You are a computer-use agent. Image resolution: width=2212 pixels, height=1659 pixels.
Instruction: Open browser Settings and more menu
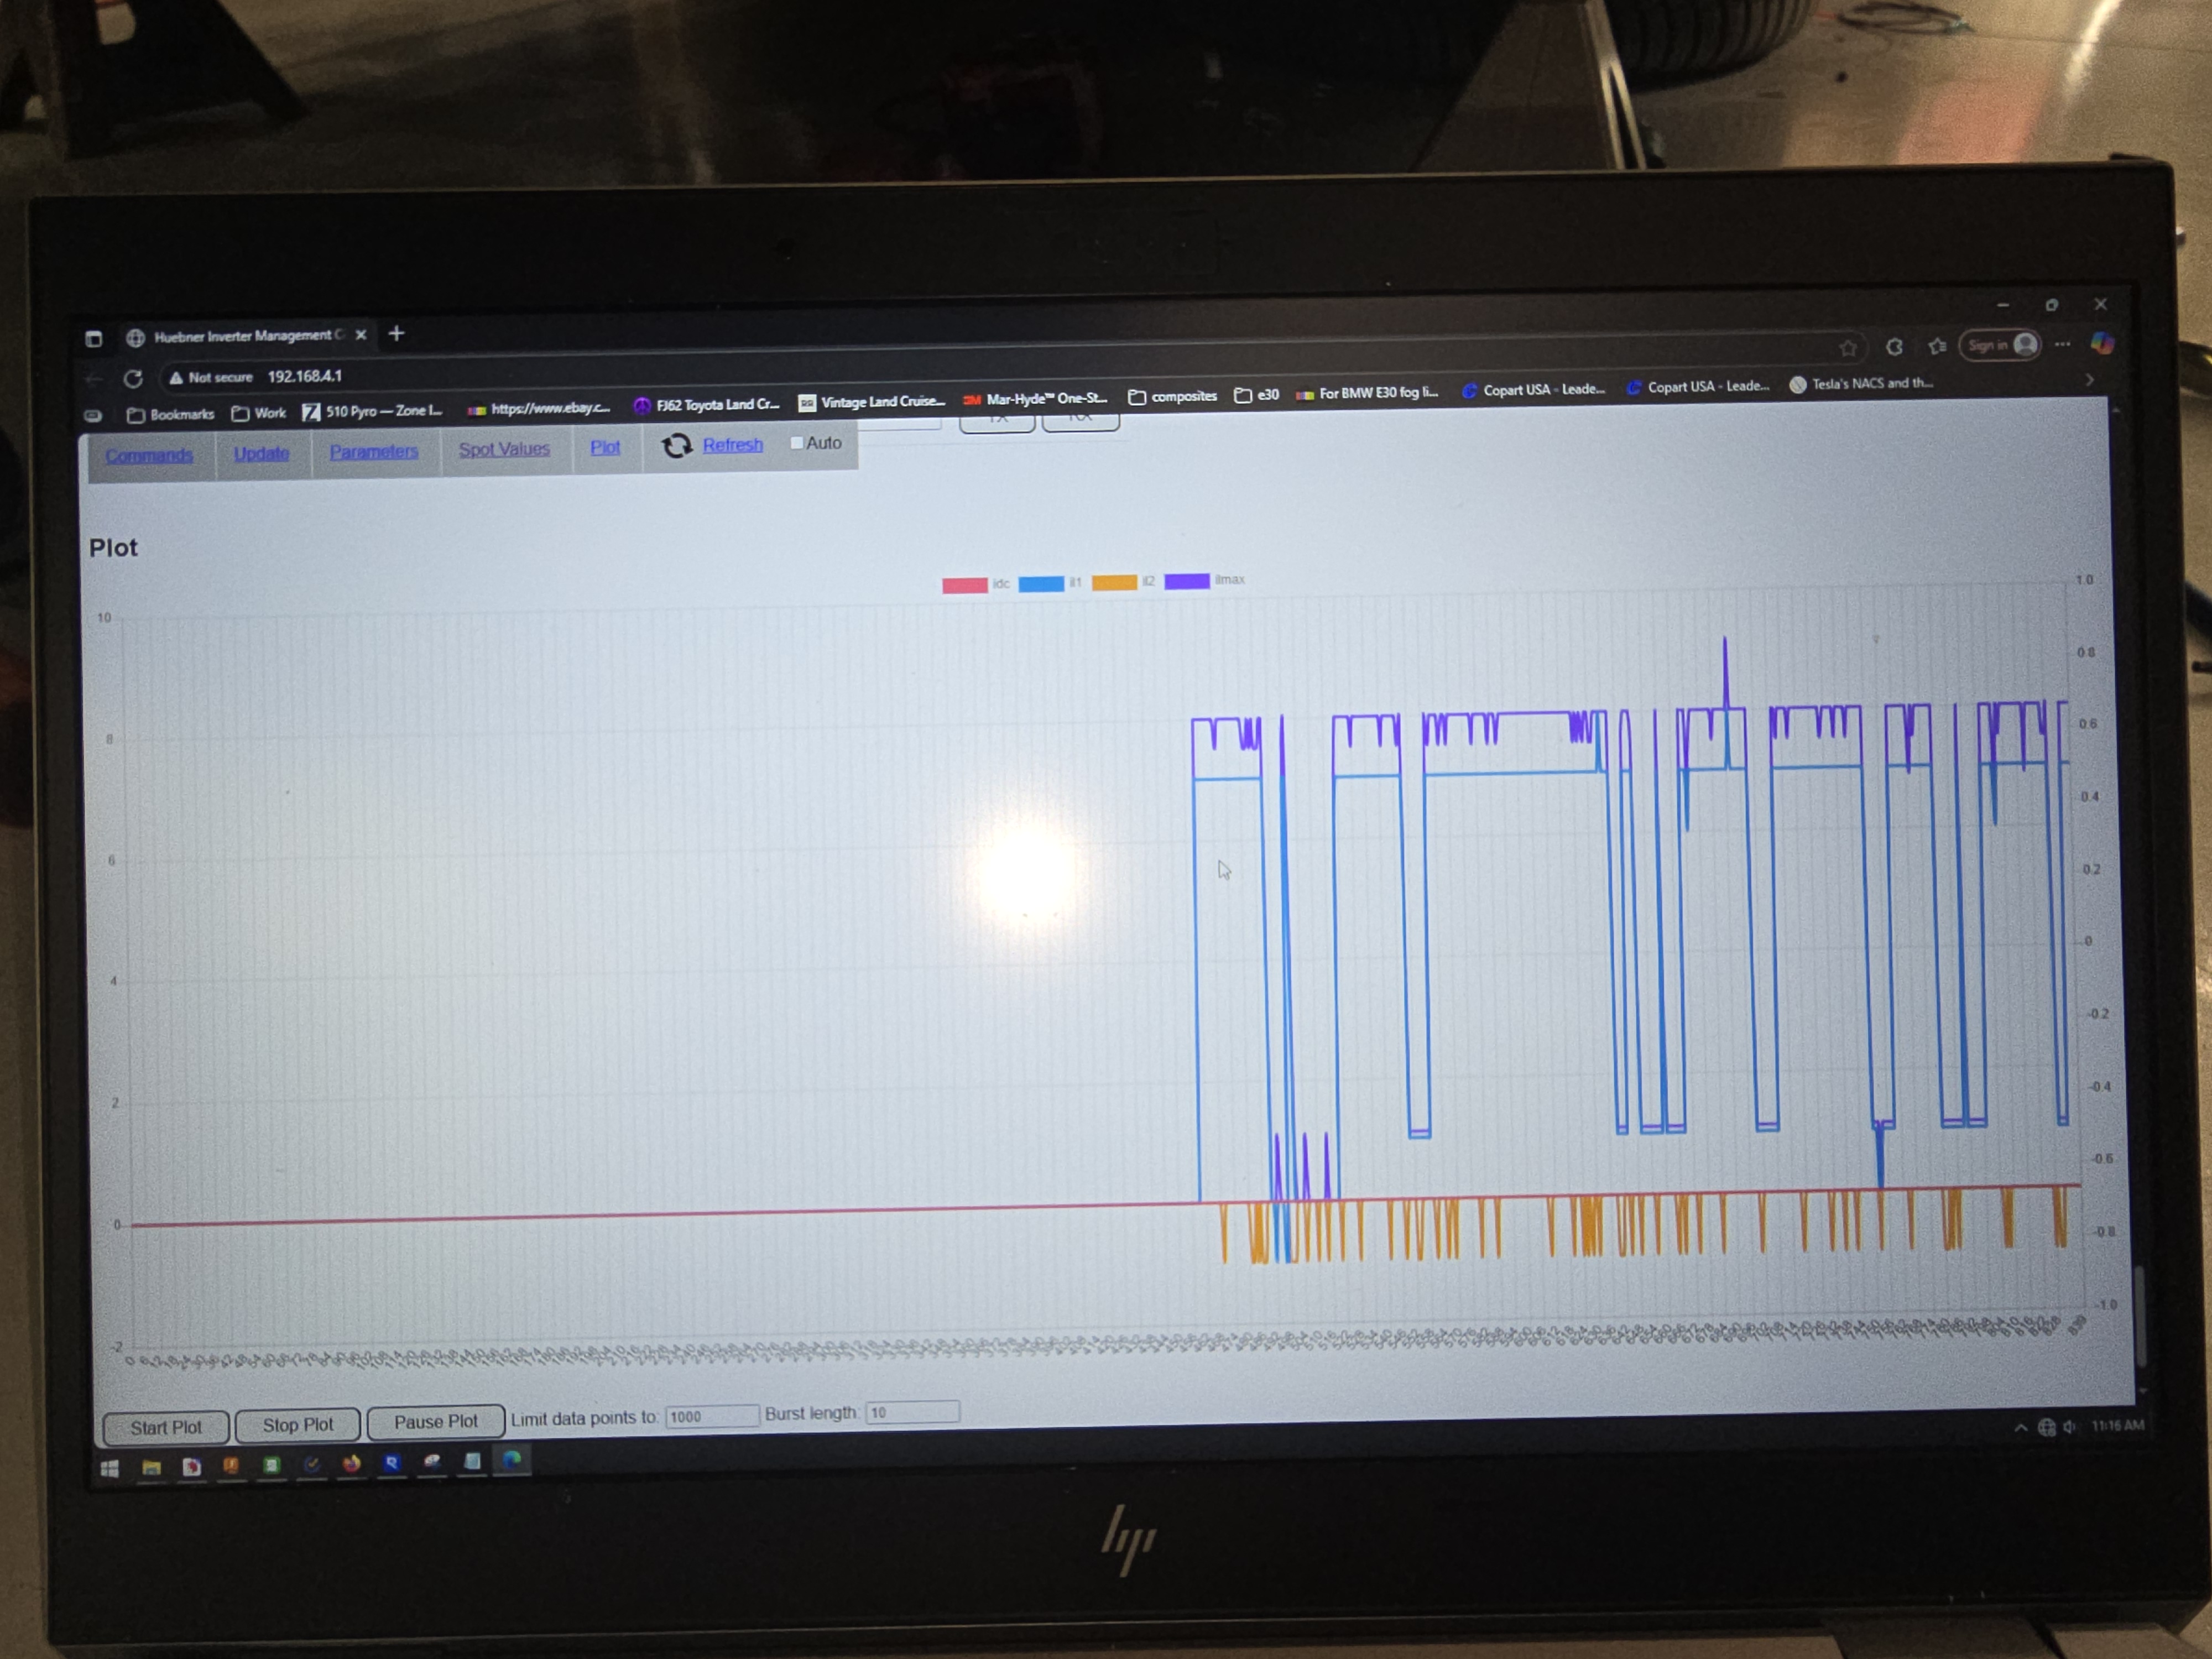2062,344
